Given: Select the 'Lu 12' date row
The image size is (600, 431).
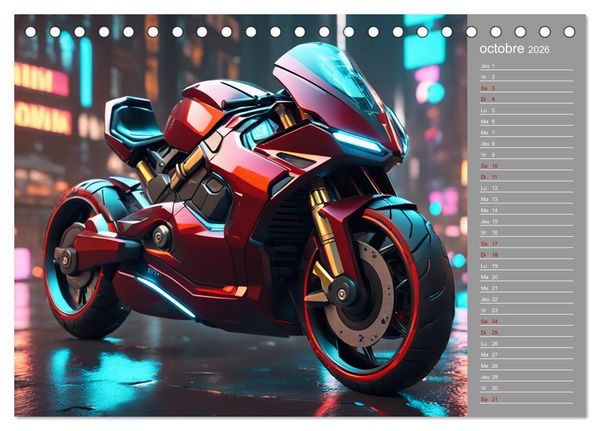Looking at the screenshot, I should (x=527, y=188).
